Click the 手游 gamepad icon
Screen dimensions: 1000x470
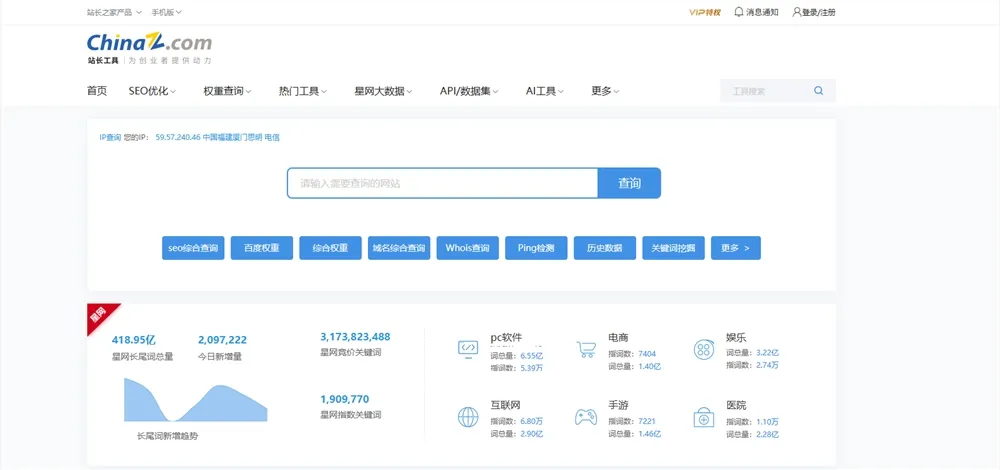pos(586,417)
